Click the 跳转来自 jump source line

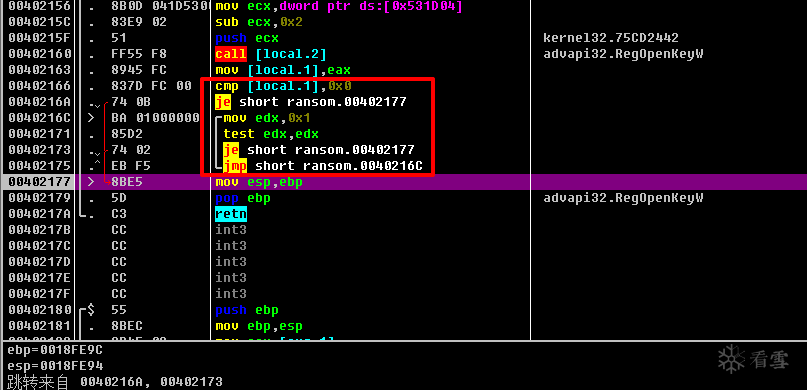pos(115,382)
